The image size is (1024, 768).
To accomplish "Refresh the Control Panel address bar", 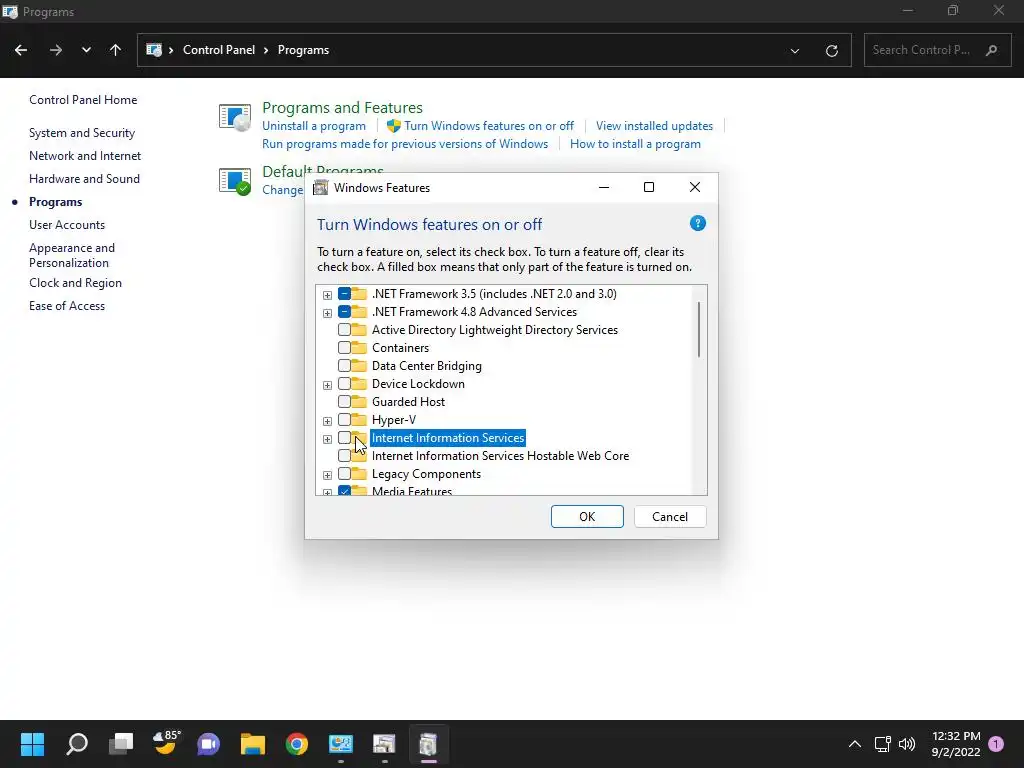I will click(831, 50).
